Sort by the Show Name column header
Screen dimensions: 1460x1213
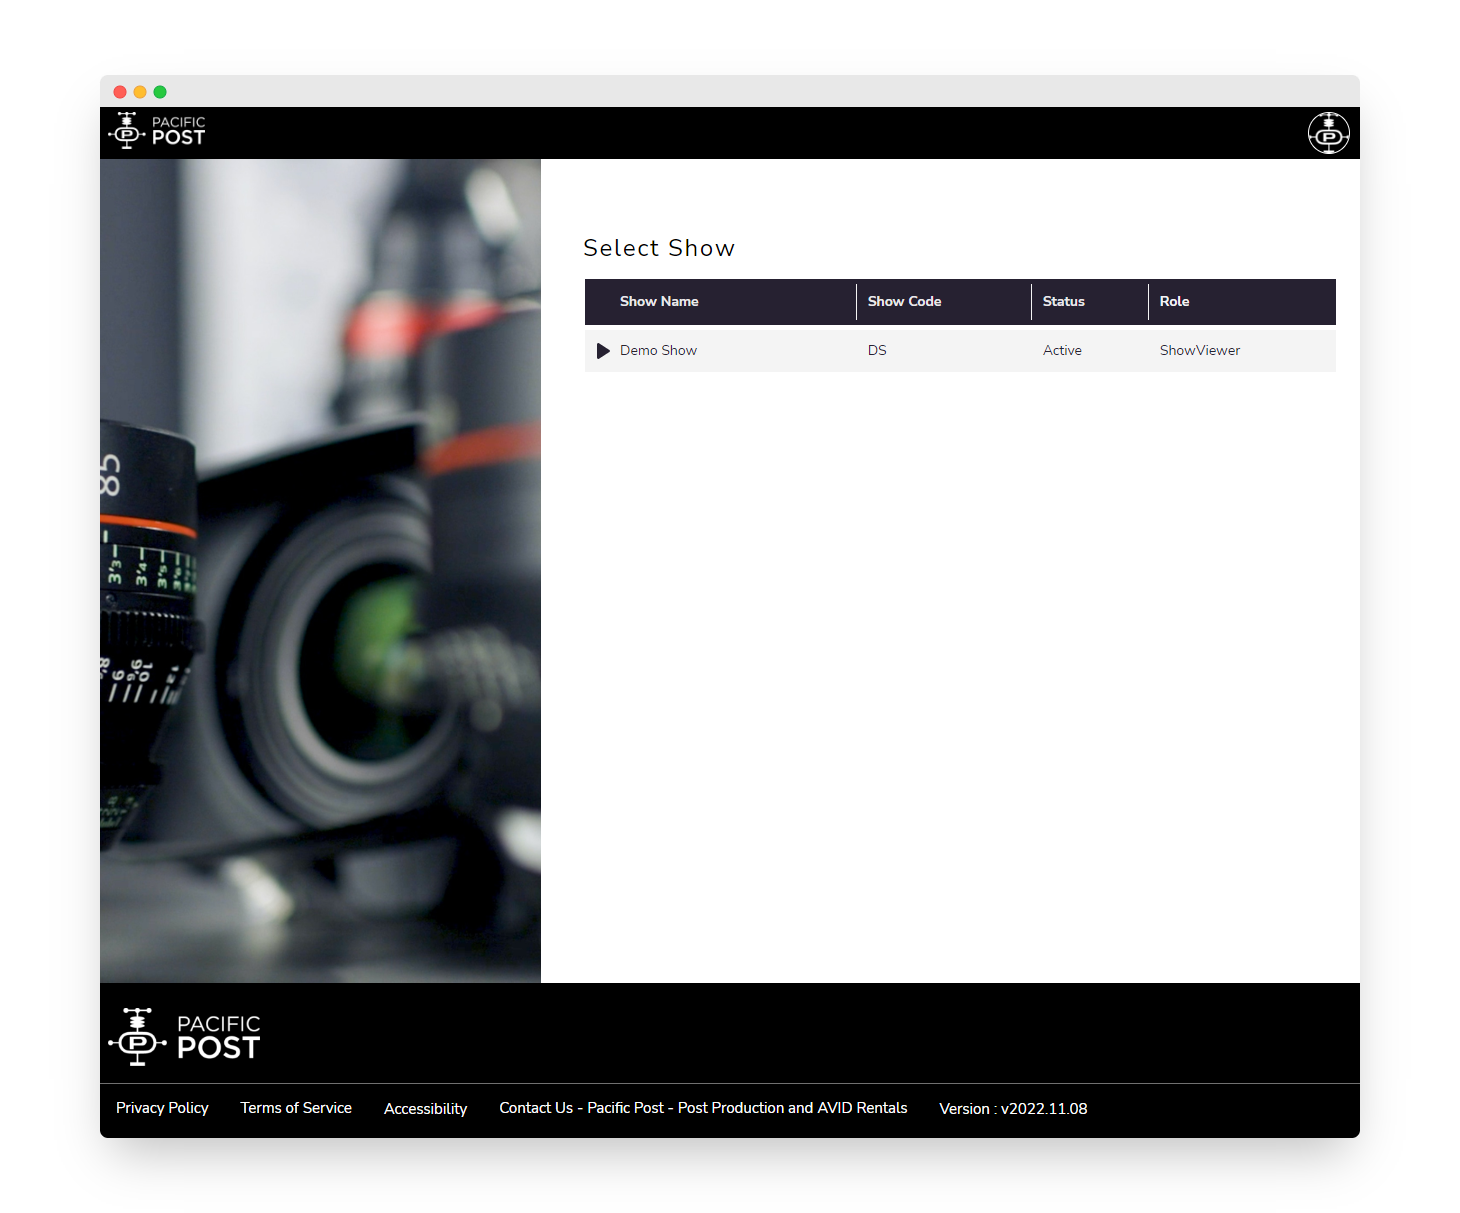tap(659, 301)
